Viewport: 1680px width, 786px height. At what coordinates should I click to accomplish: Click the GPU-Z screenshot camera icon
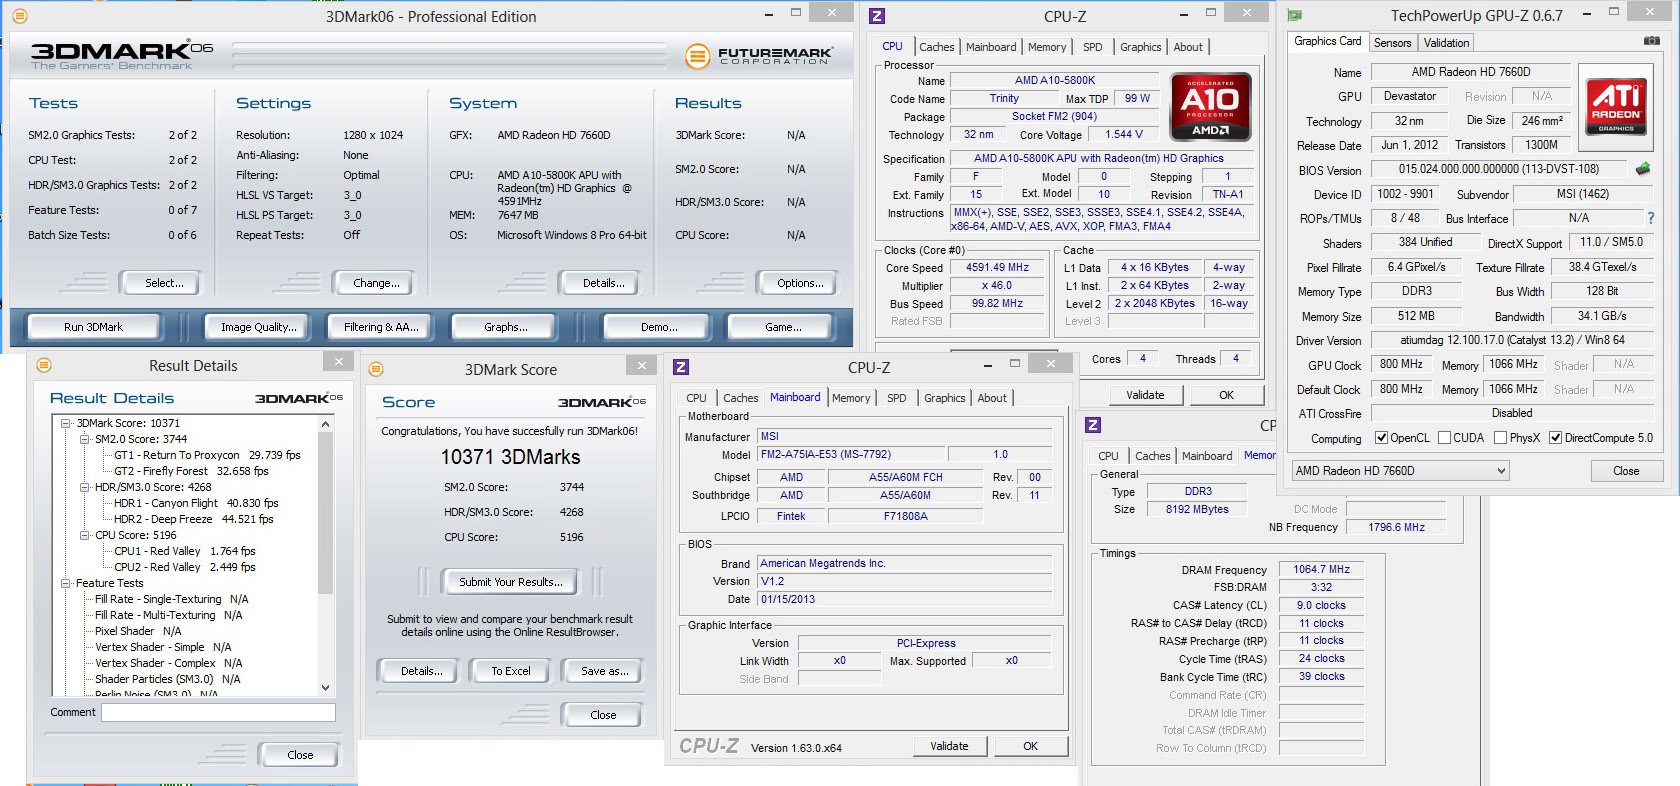coord(1651,41)
